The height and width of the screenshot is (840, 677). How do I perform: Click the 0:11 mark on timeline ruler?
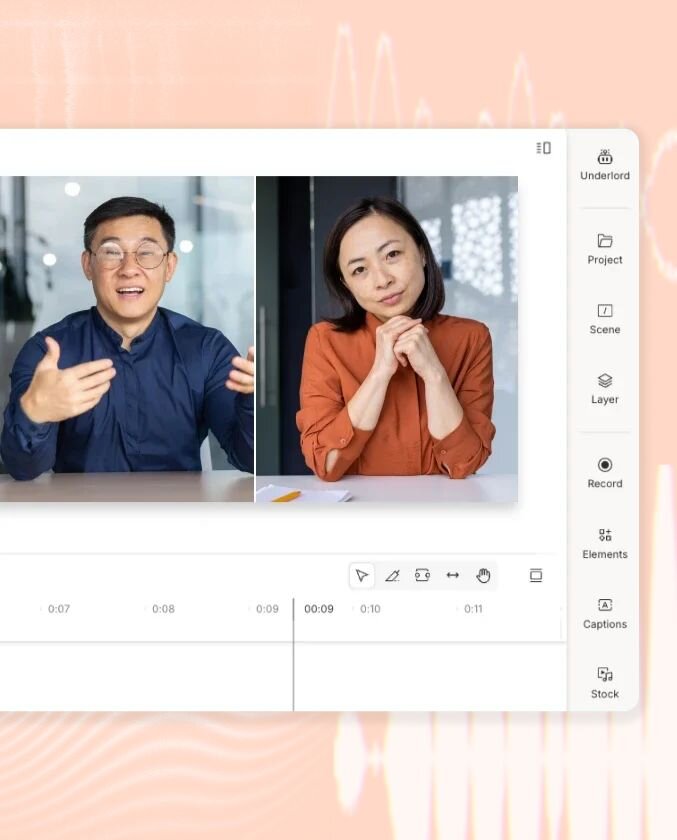click(473, 609)
